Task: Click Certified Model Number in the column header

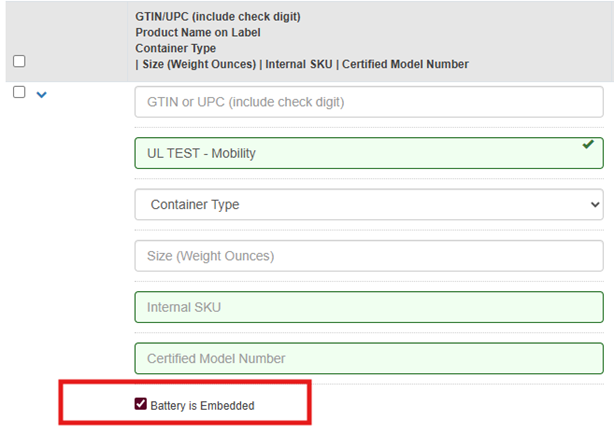Action: click(406, 64)
